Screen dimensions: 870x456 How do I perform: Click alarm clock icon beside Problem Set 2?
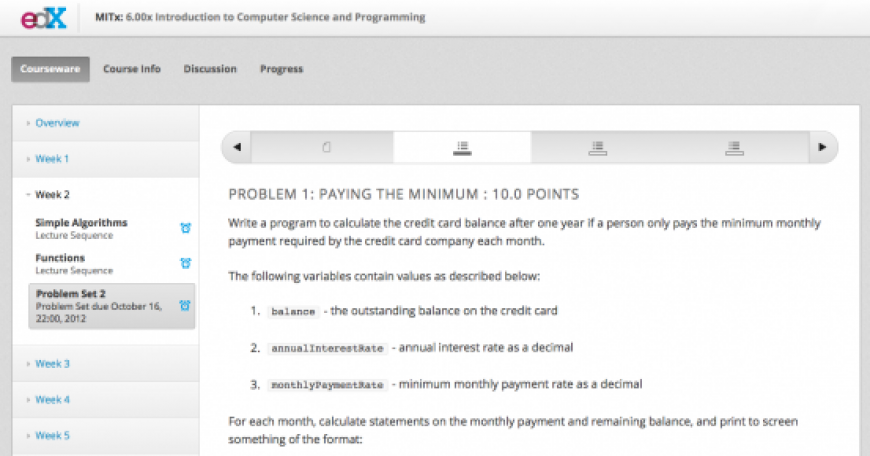coord(185,305)
